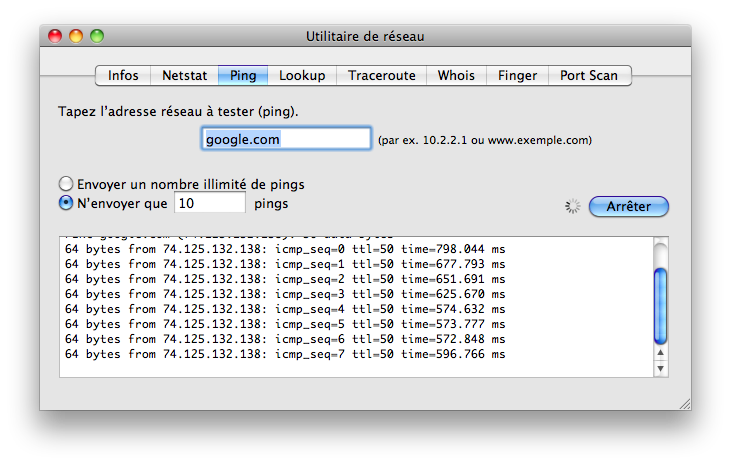The image size is (731, 465).
Task: Click the scrollbar up arrow in results
Action: (660, 354)
